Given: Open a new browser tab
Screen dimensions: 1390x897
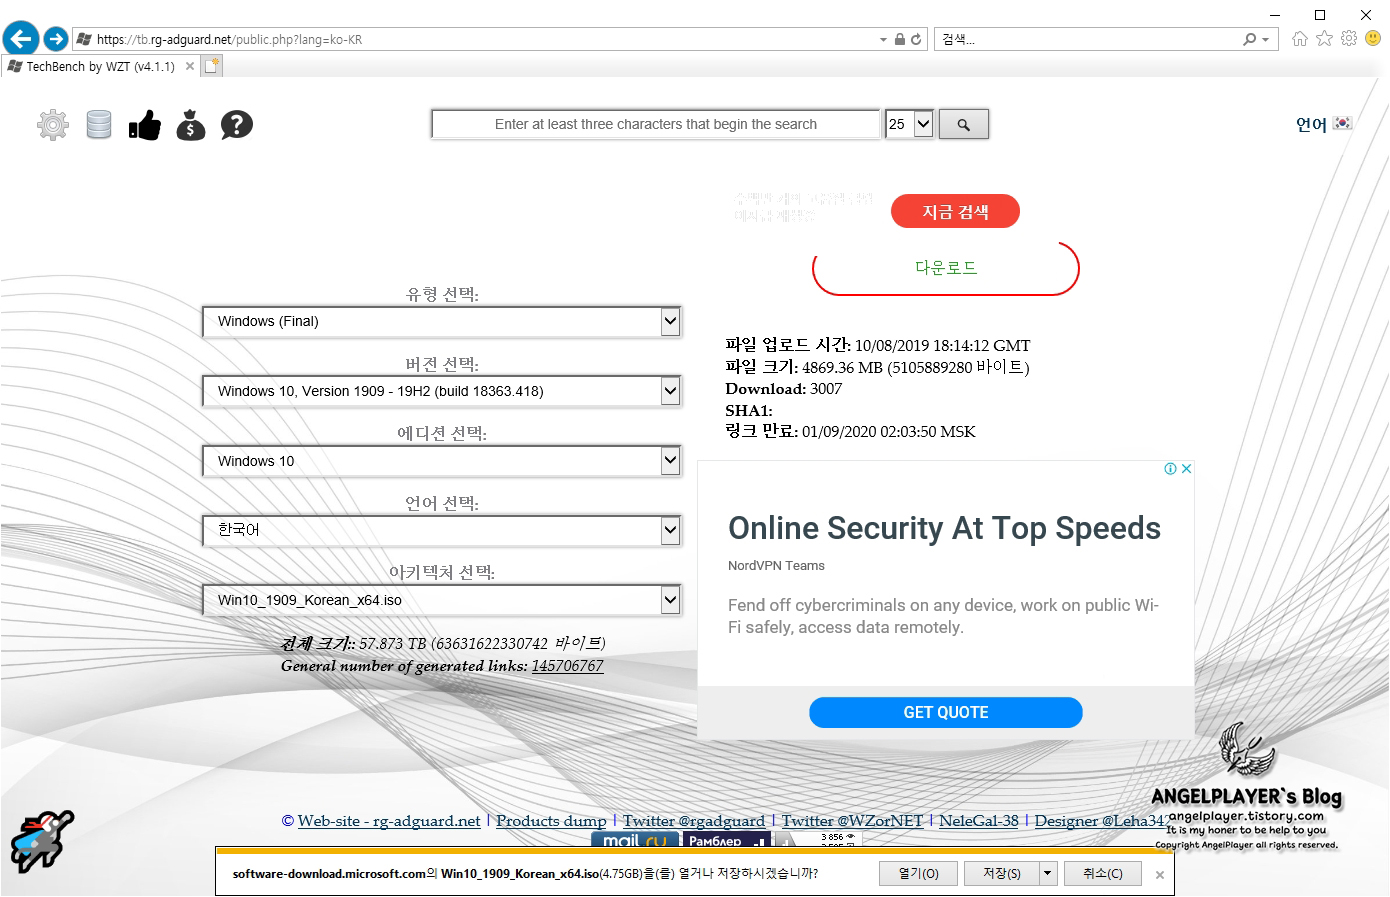Looking at the screenshot, I should [x=211, y=66].
